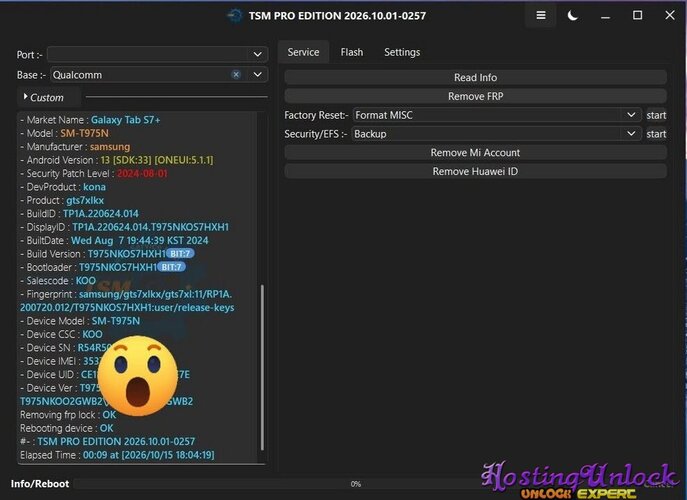This screenshot has height=500, width=687.
Task: Click the Fingerprint samsung/gts7xlkx line
Action: [x=126, y=294]
